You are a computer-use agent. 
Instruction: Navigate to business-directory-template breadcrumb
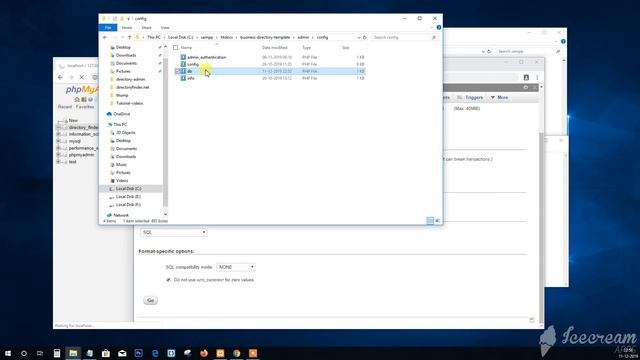click(265, 37)
